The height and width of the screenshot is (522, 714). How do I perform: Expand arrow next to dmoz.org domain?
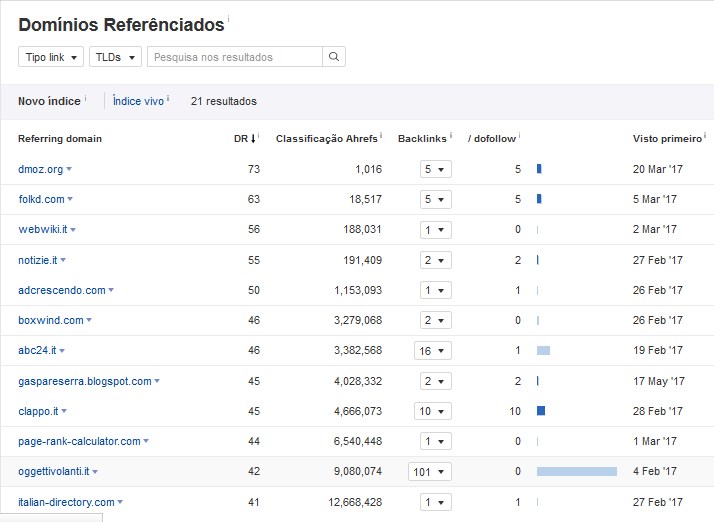click(69, 170)
